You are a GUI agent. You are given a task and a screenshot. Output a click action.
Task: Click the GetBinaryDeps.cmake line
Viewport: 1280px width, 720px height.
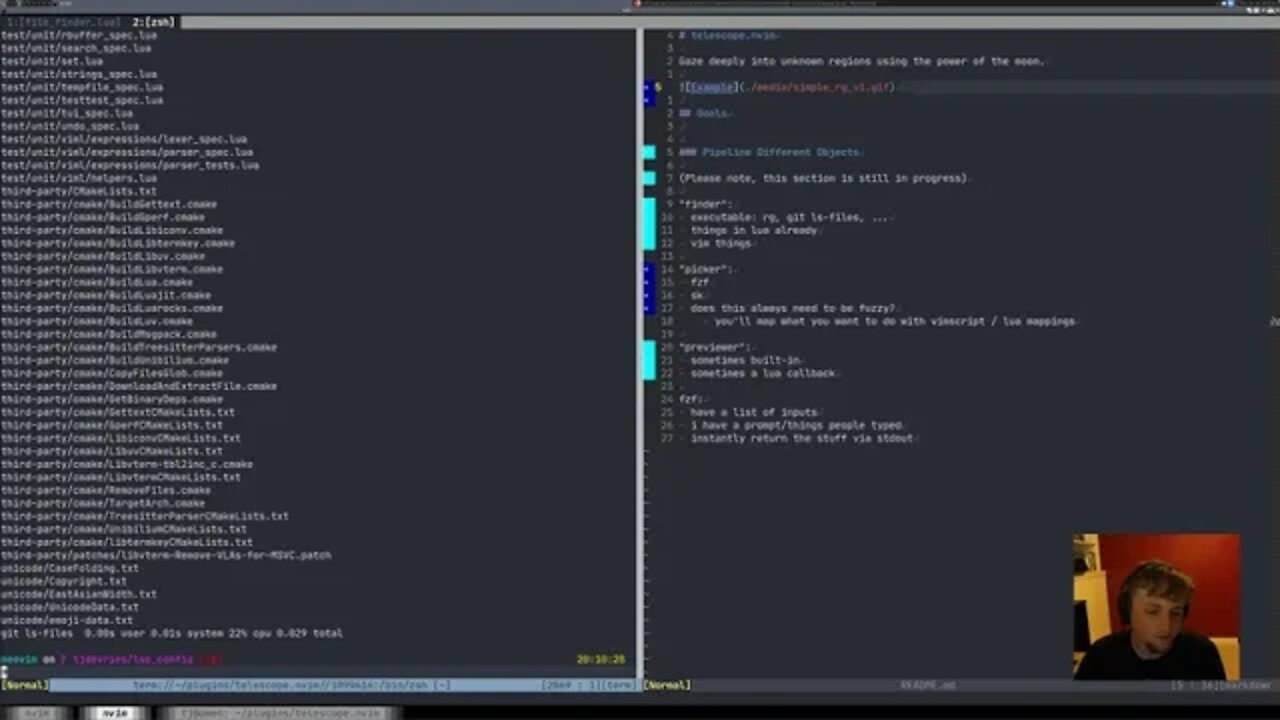point(112,399)
